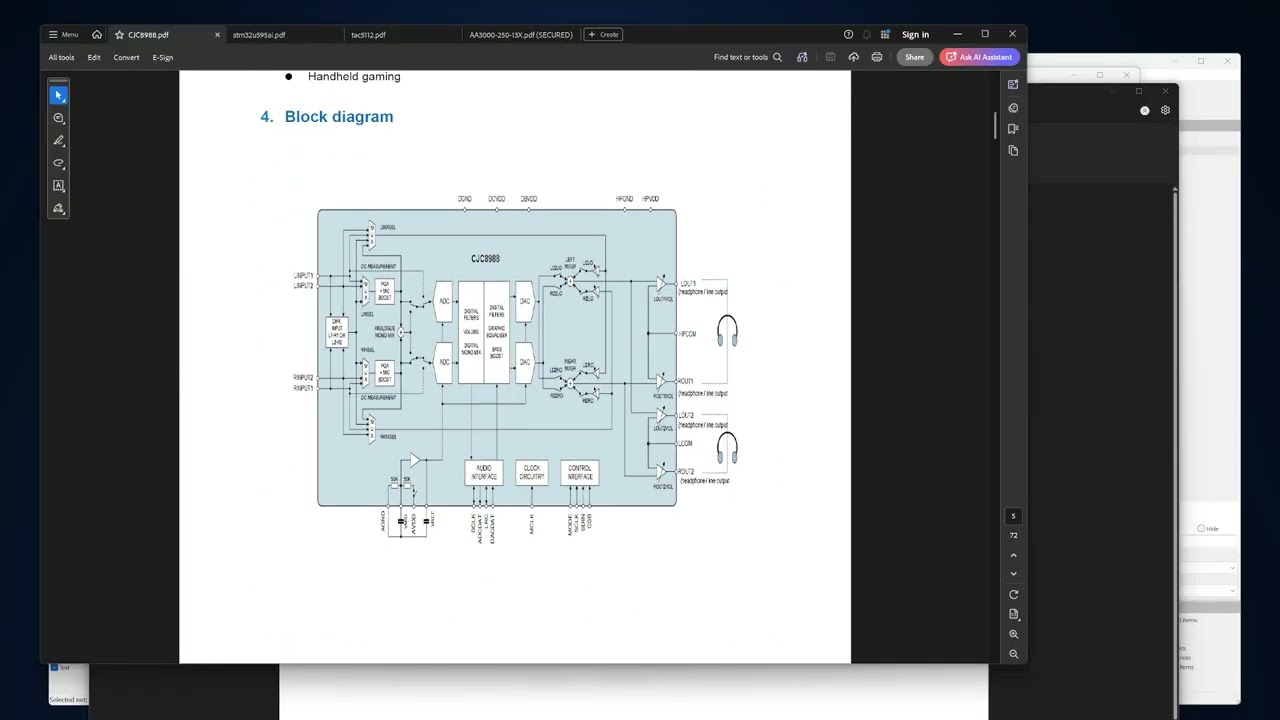1280x720 pixels.
Task: Switch to AA3000-250-13X.pdf (SECURED) tab
Action: [x=521, y=35]
